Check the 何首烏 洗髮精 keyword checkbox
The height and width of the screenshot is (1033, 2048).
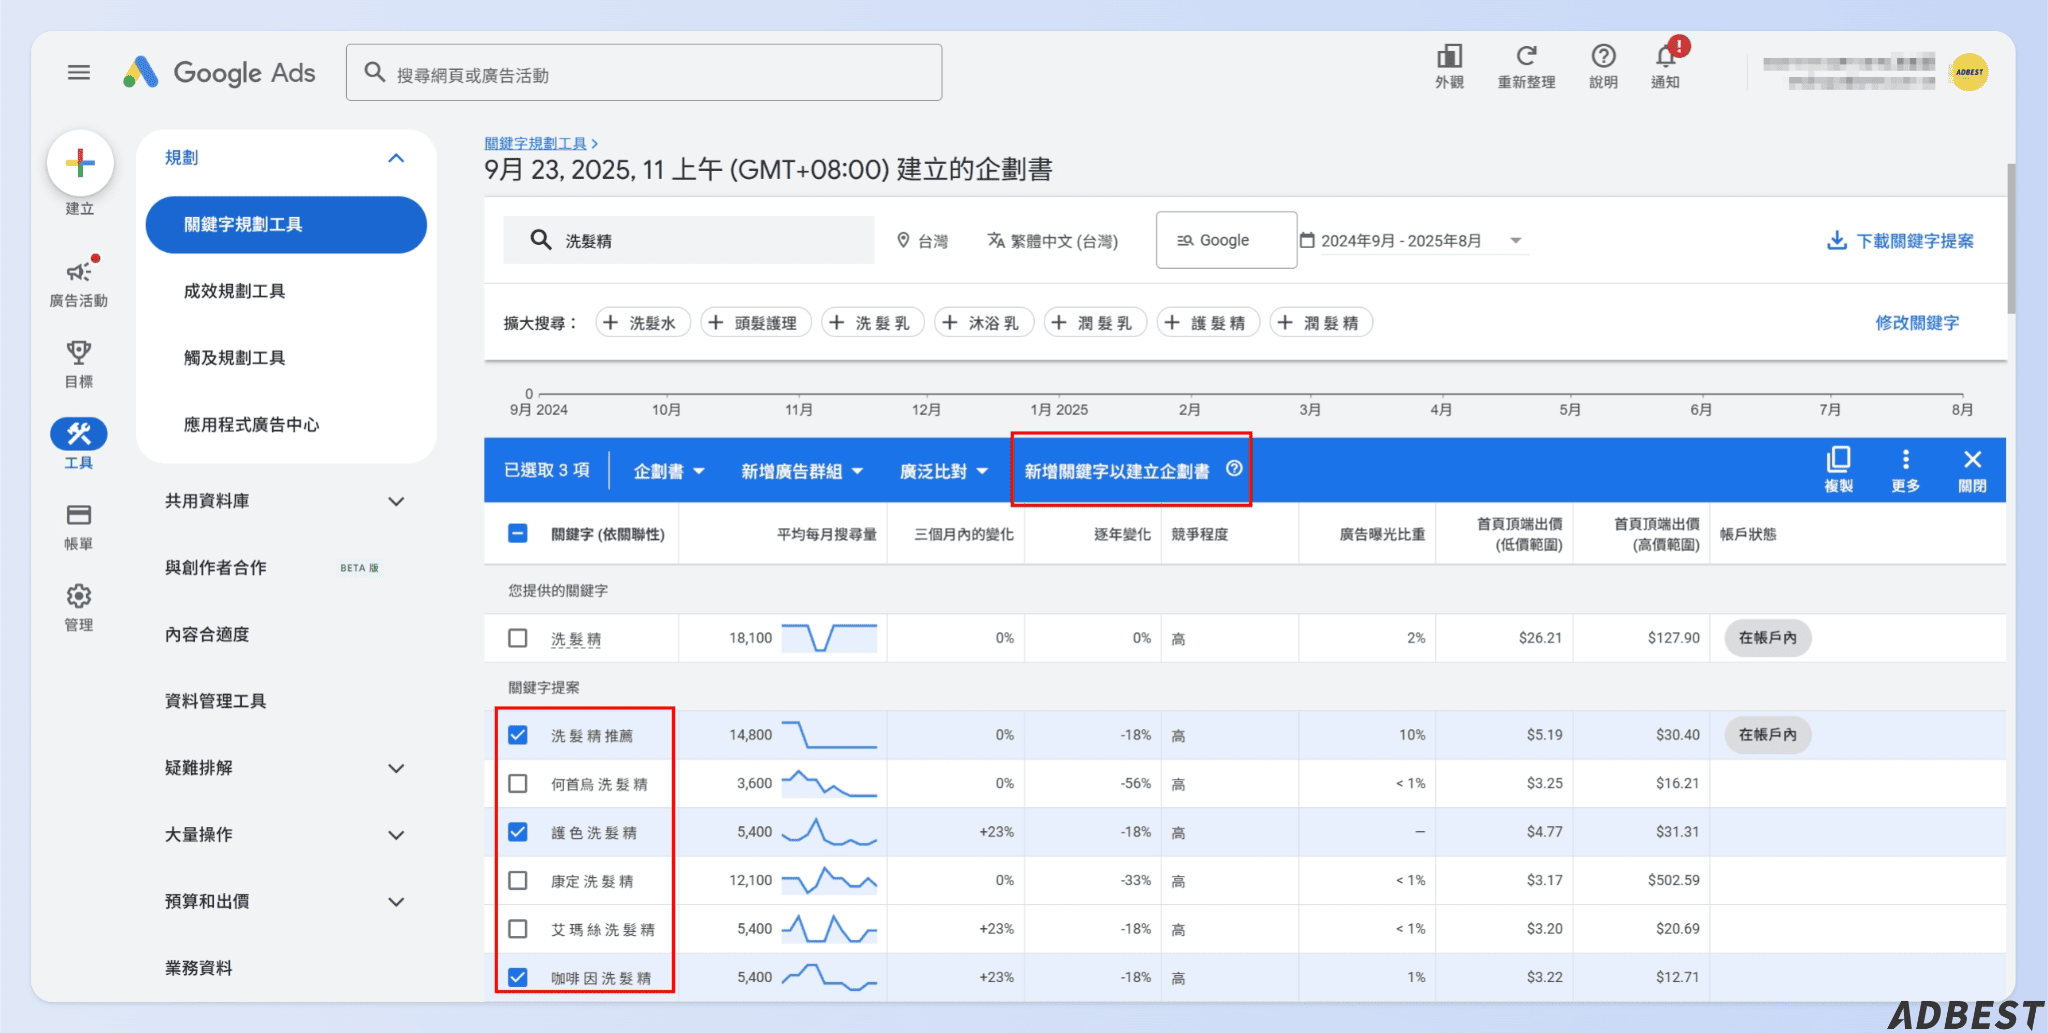(518, 784)
